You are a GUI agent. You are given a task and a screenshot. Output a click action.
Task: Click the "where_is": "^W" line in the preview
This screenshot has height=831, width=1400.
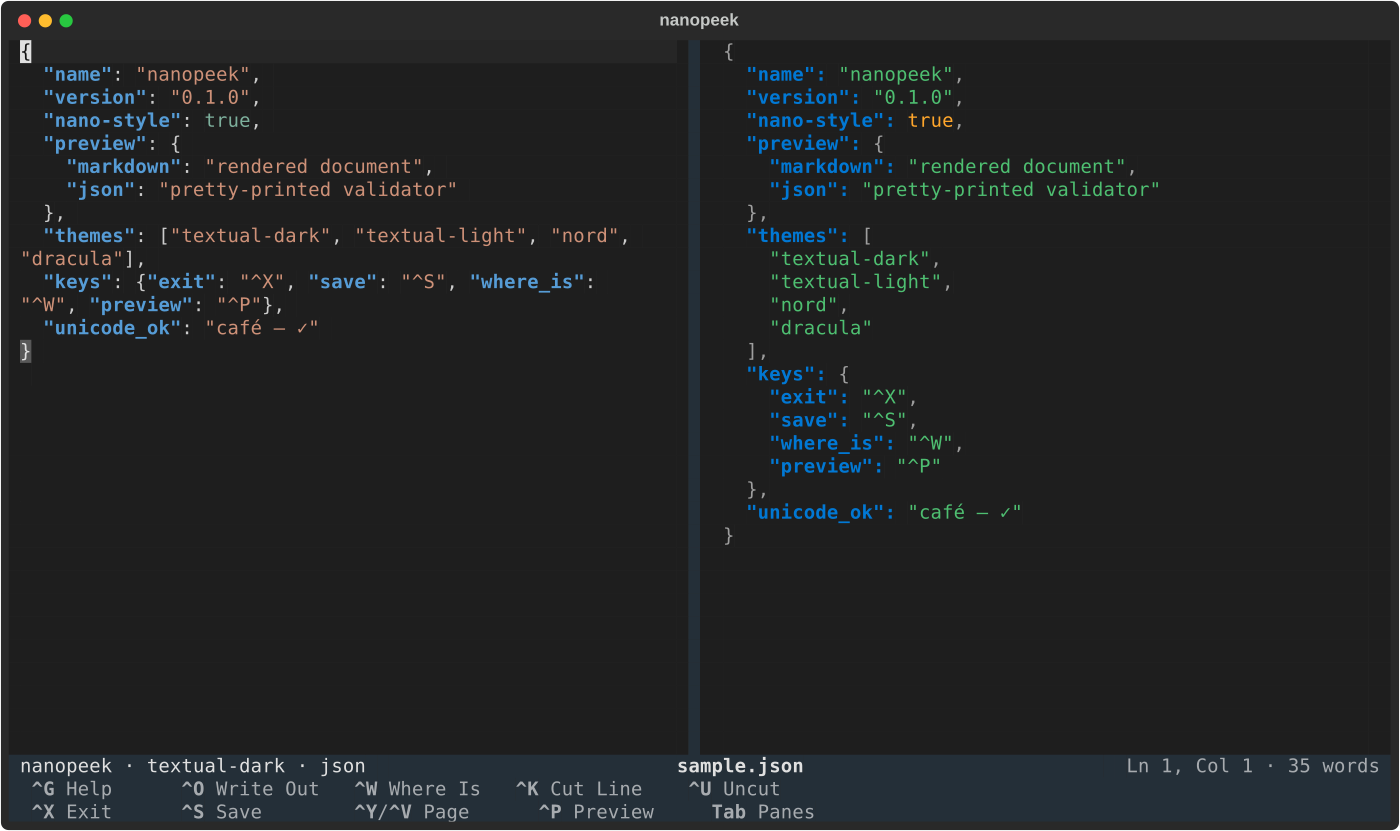867,443
